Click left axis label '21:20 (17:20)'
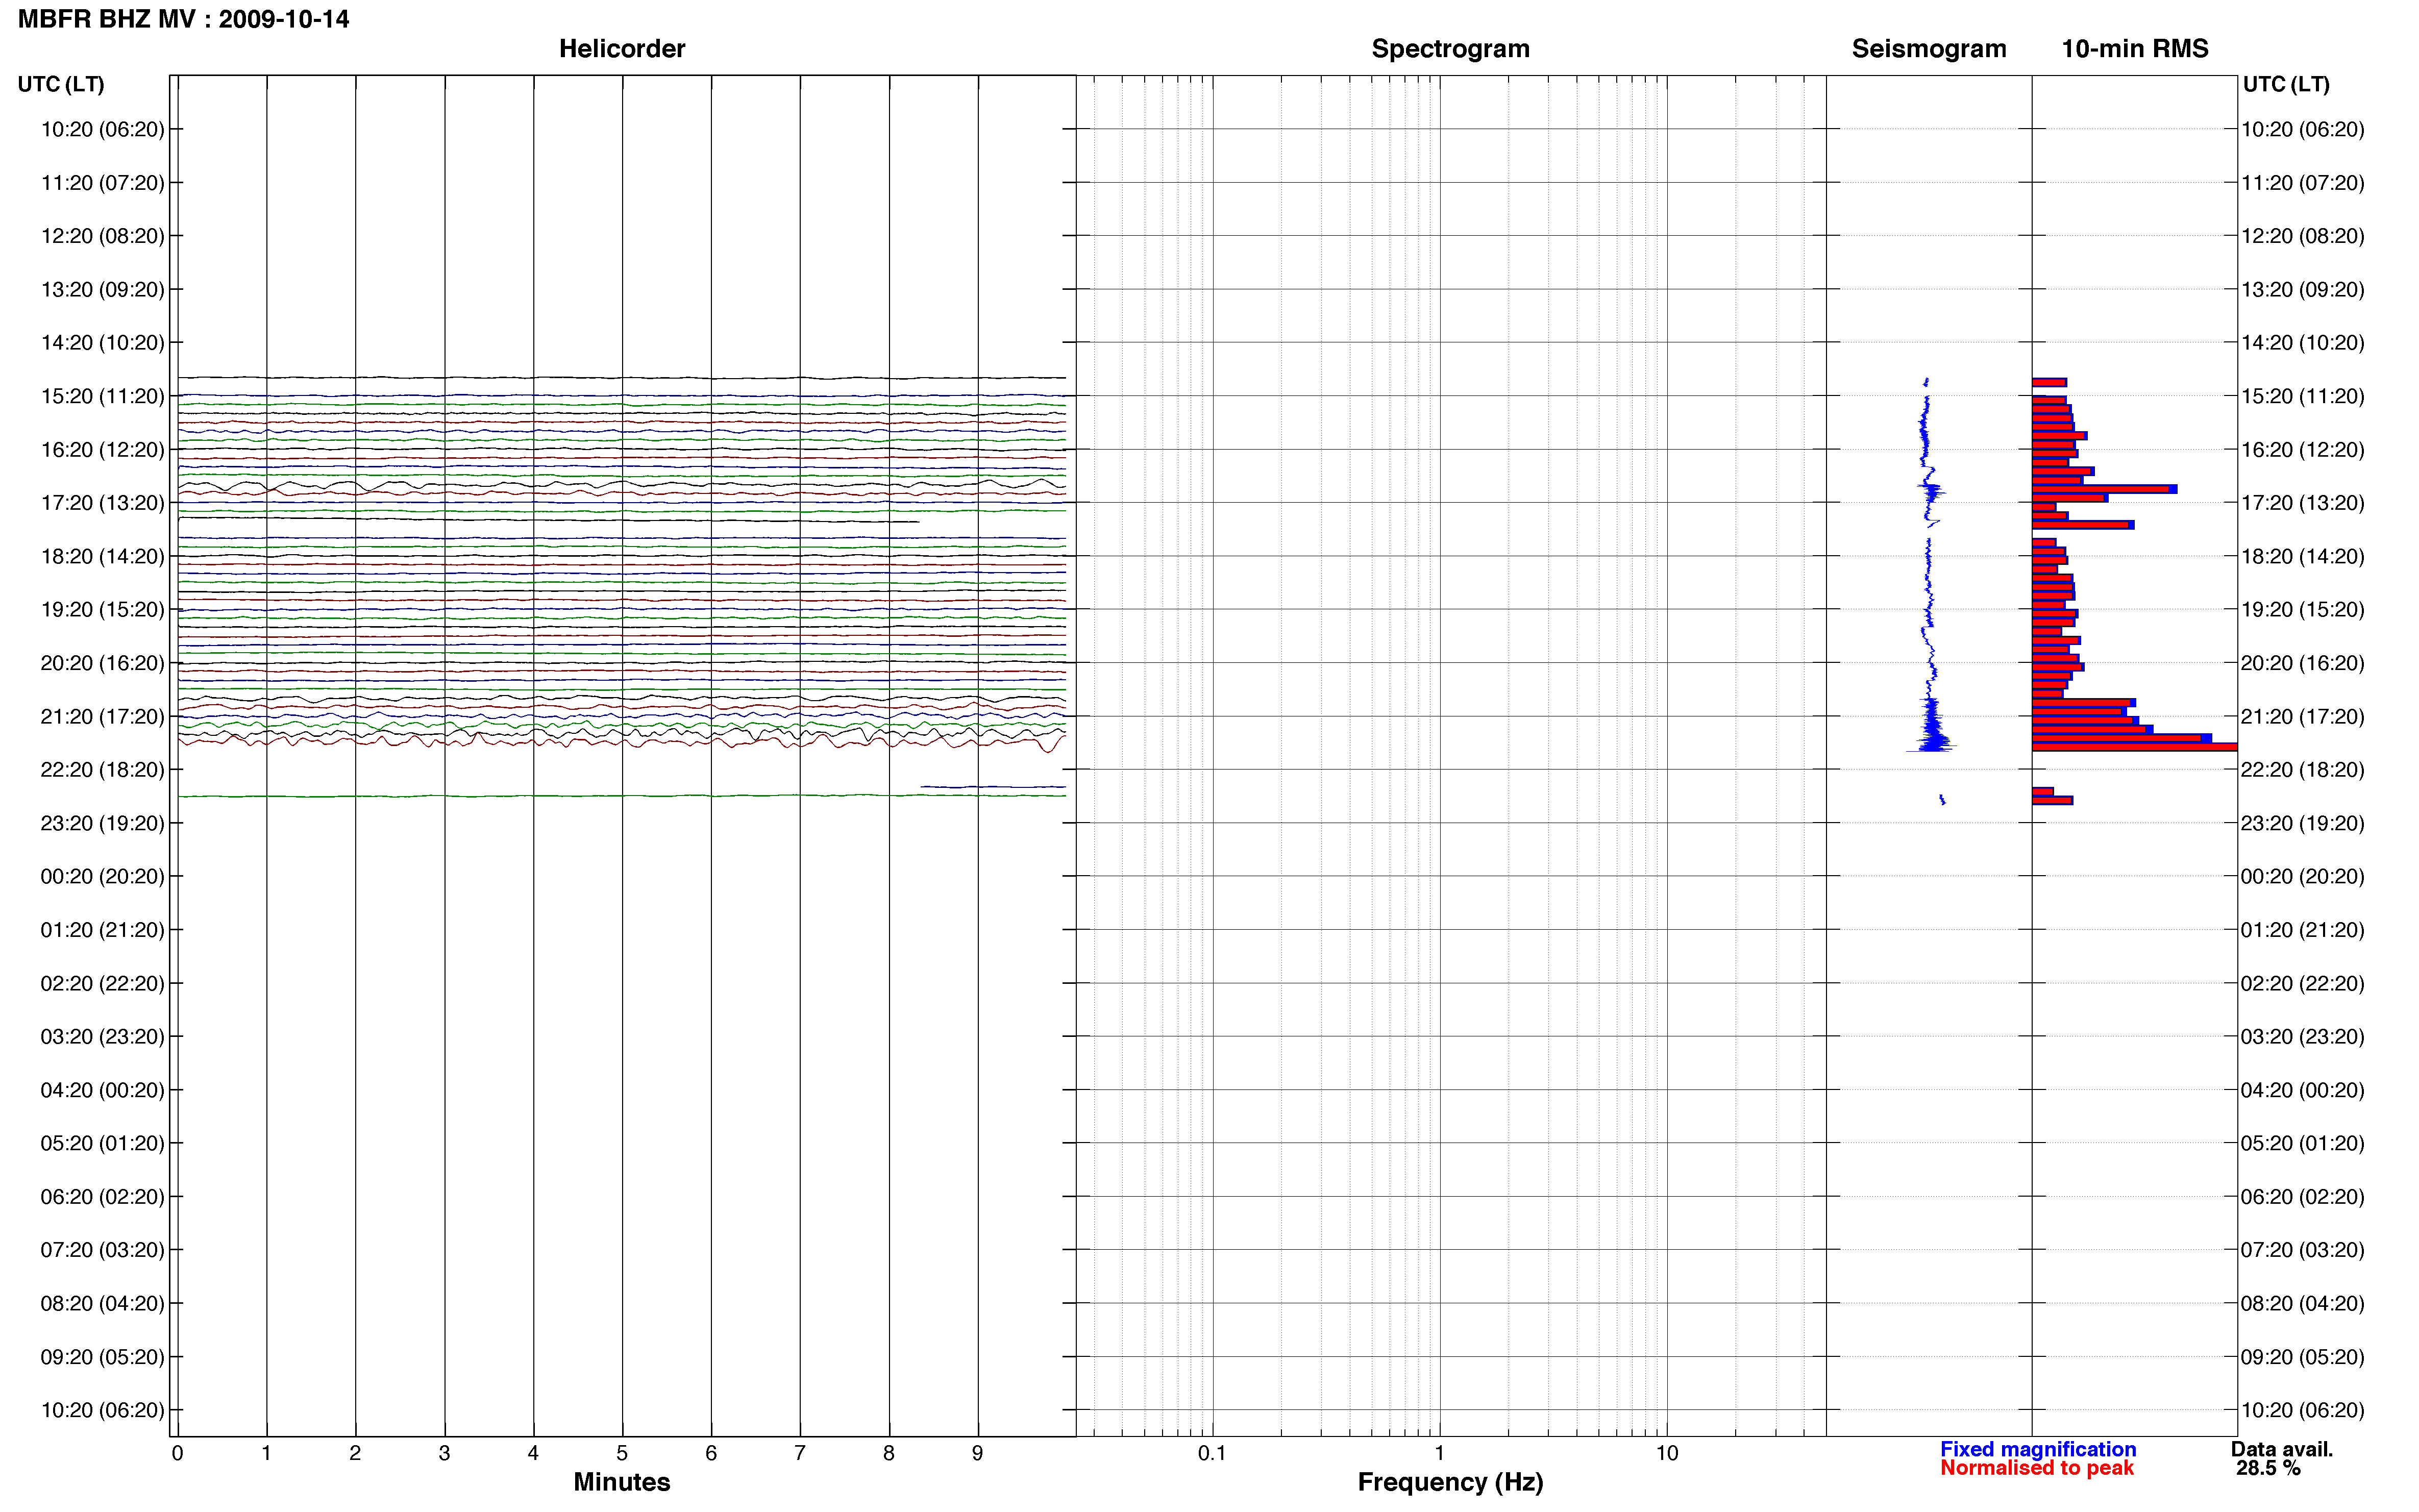 [x=103, y=716]
